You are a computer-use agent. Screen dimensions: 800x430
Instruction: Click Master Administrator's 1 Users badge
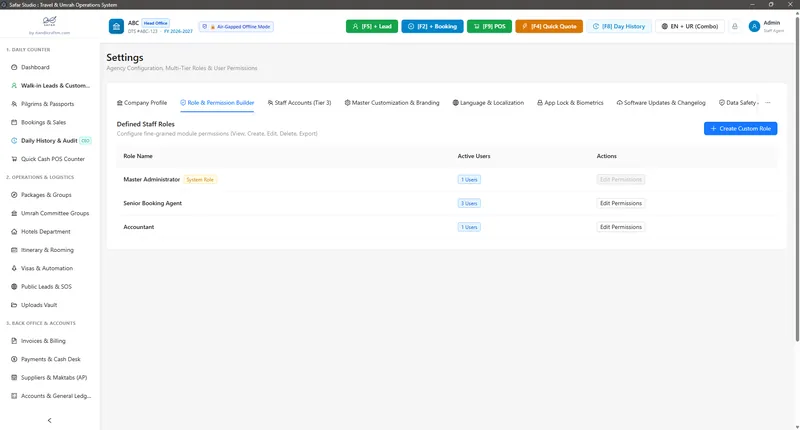coord(469,180)
